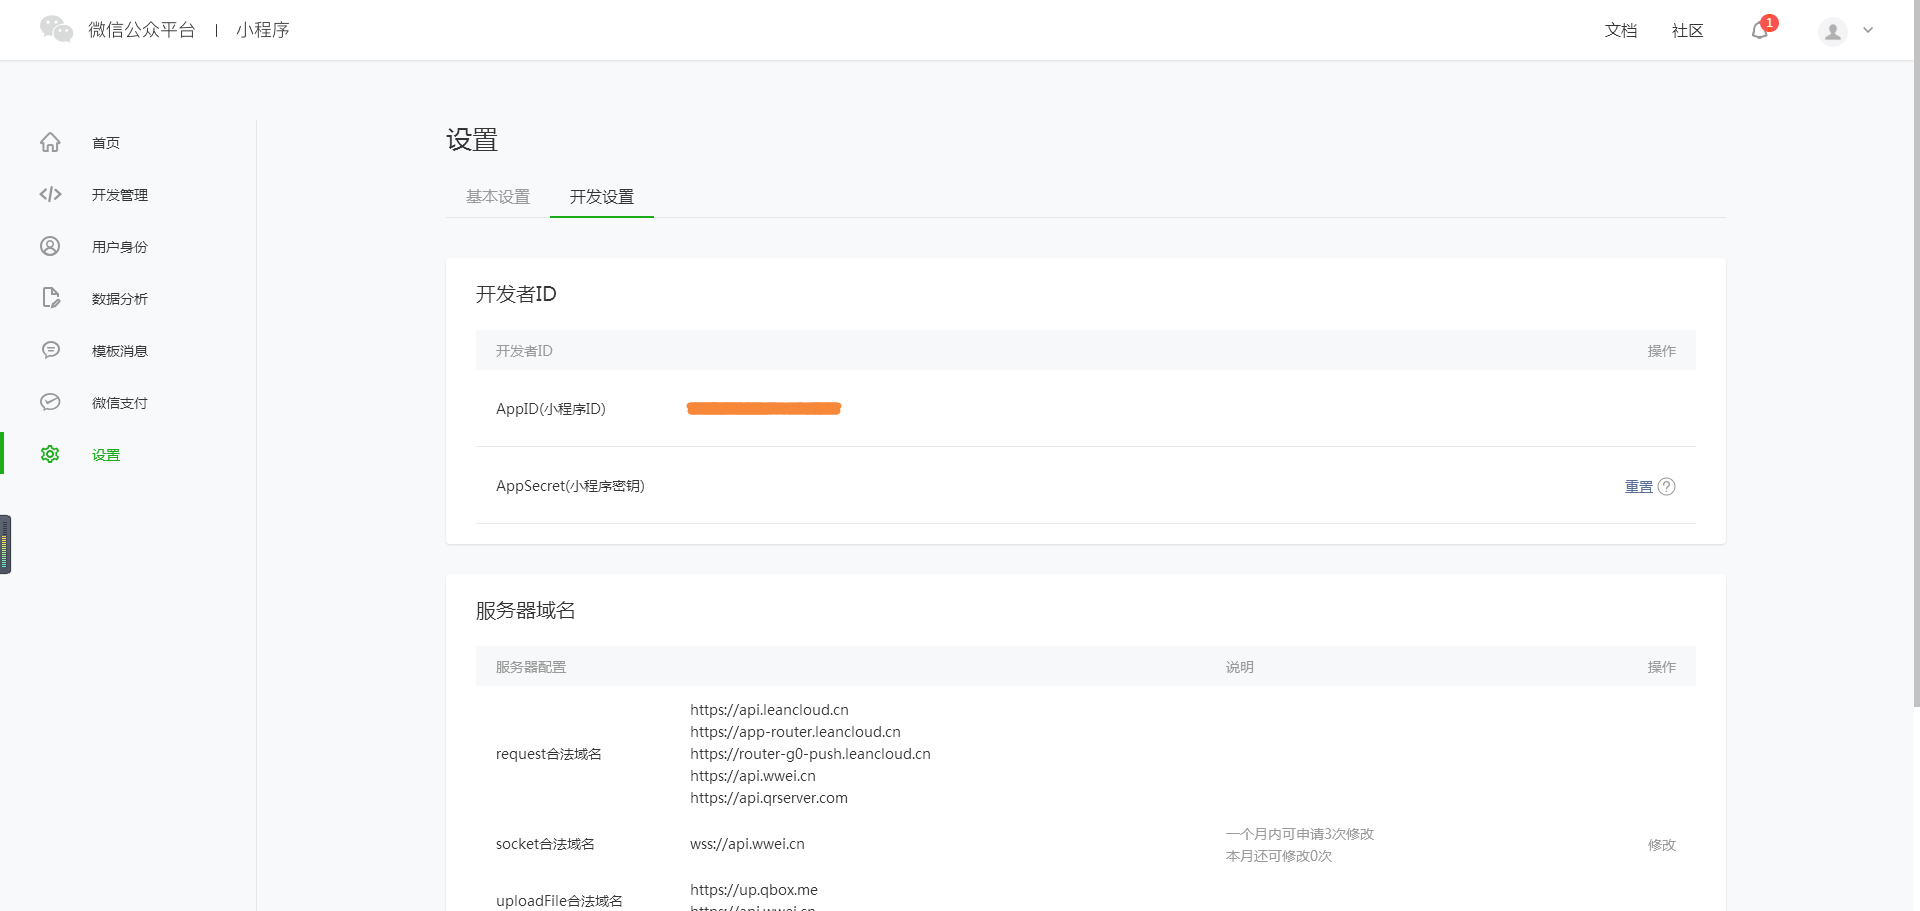Open the notification bell icon
The height and width of the screenshot is (911, 1920).
click(1760, 30)
